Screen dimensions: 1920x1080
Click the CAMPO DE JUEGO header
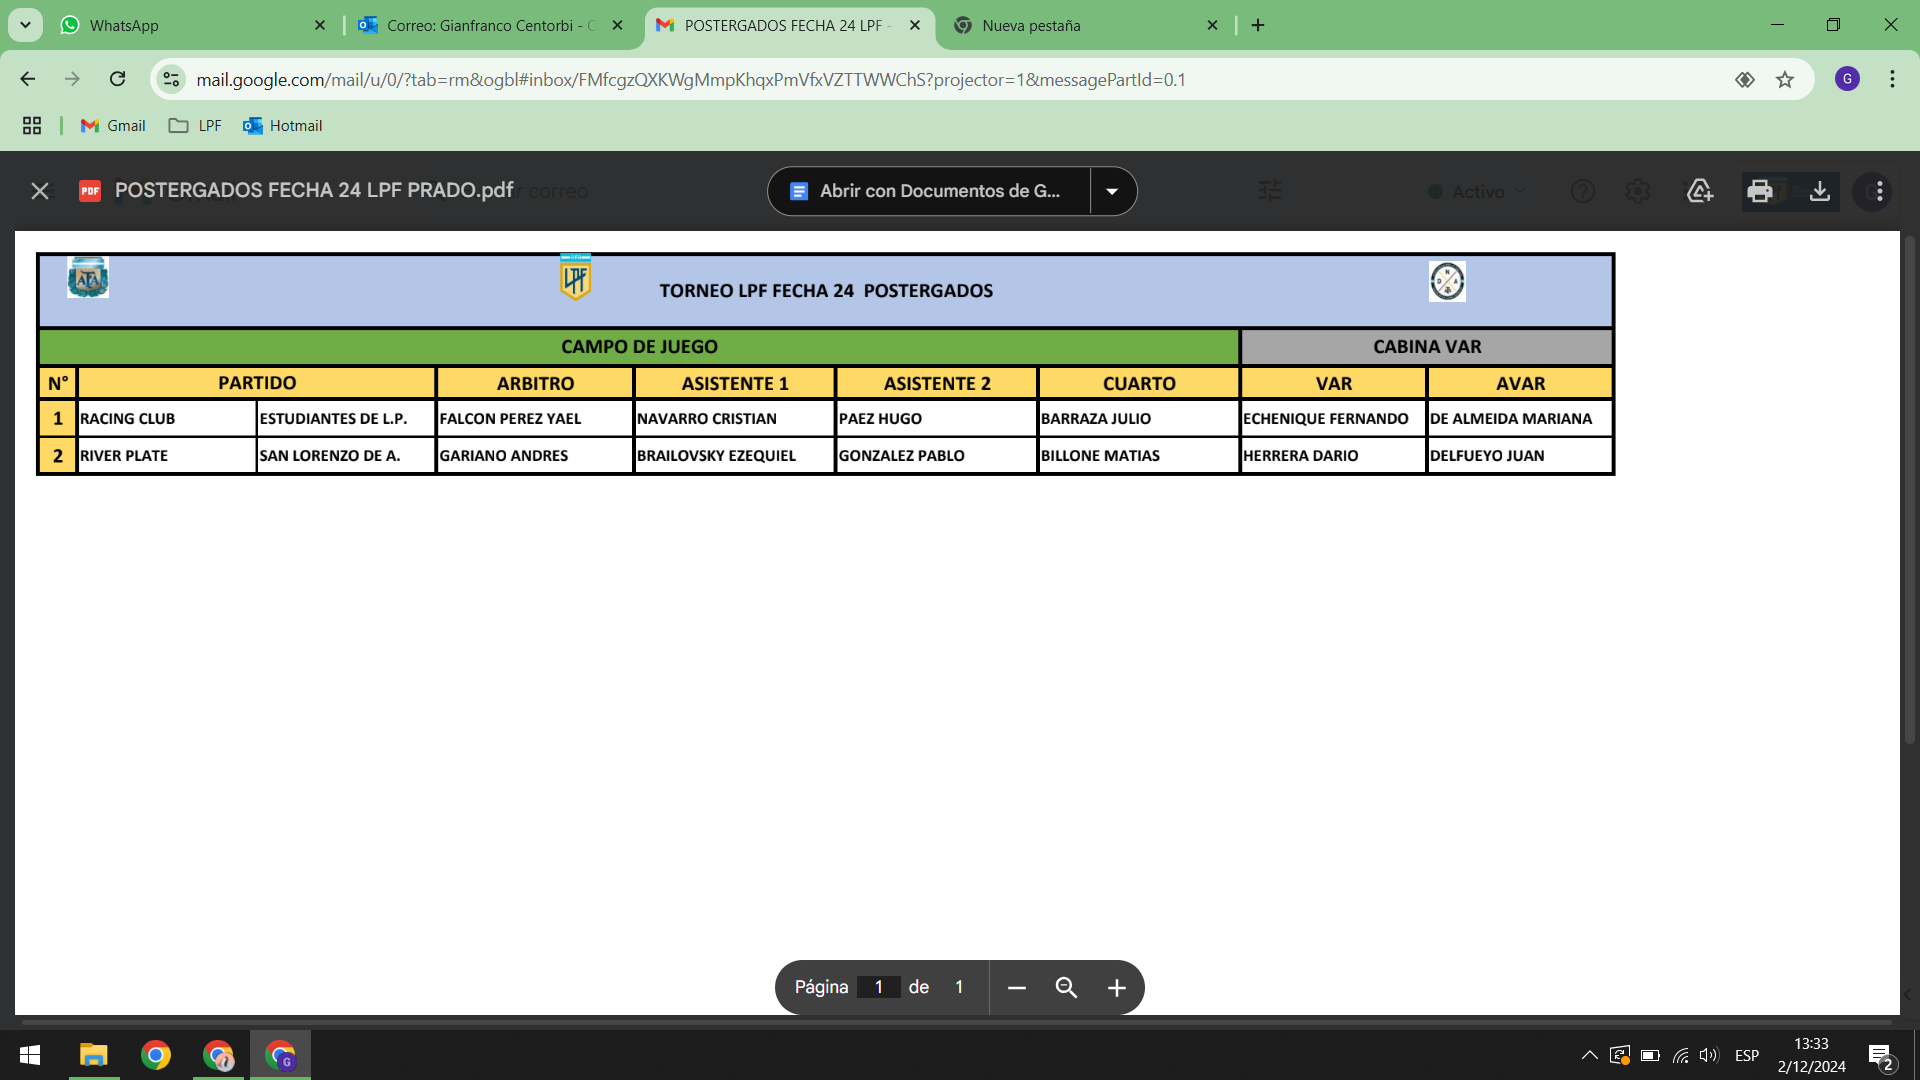[x=639, y=346]
